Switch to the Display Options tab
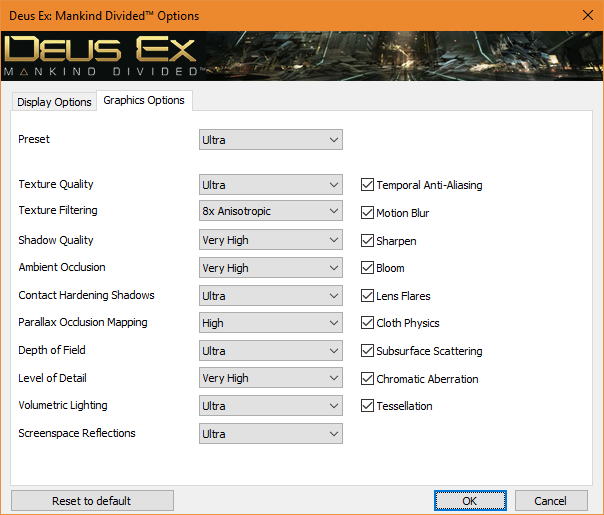 [54, 102]
